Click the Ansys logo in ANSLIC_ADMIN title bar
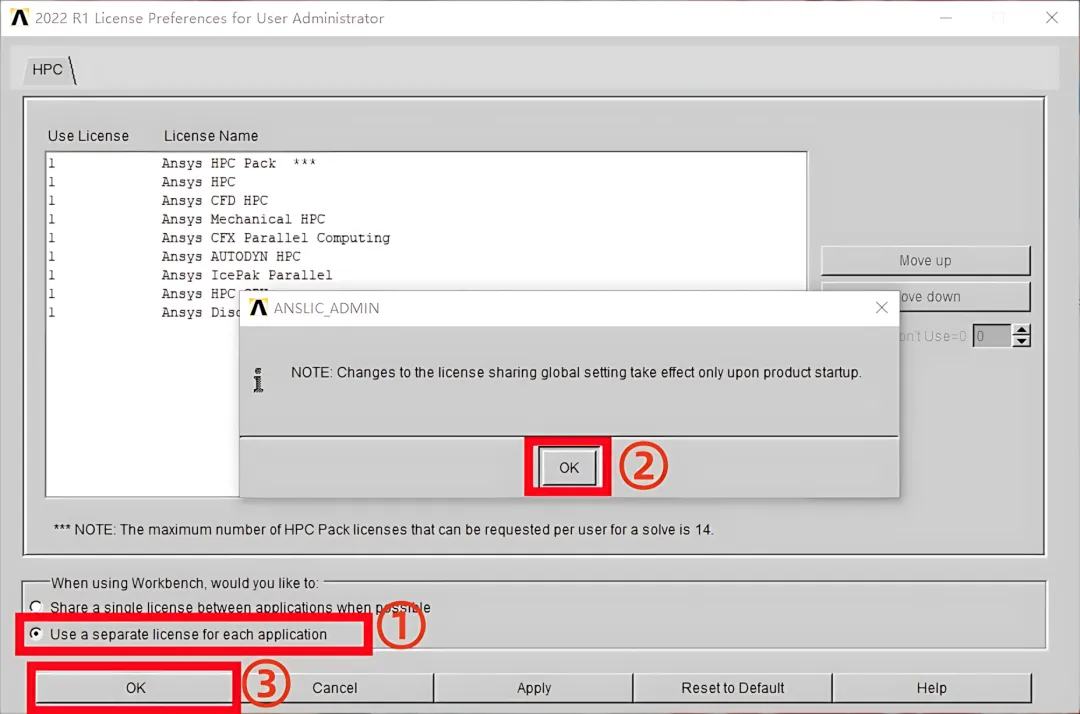Screen dimensions: 1080x714 (x=258, y=308)
